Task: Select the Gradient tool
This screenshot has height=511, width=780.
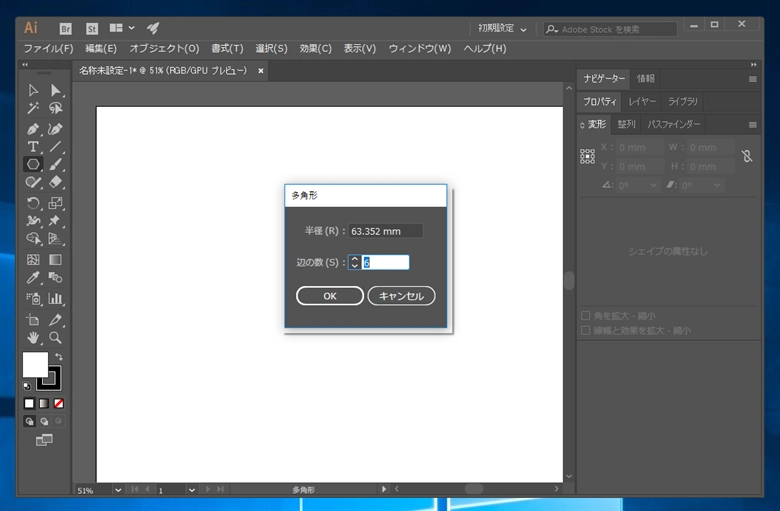Action: point(55,260)
